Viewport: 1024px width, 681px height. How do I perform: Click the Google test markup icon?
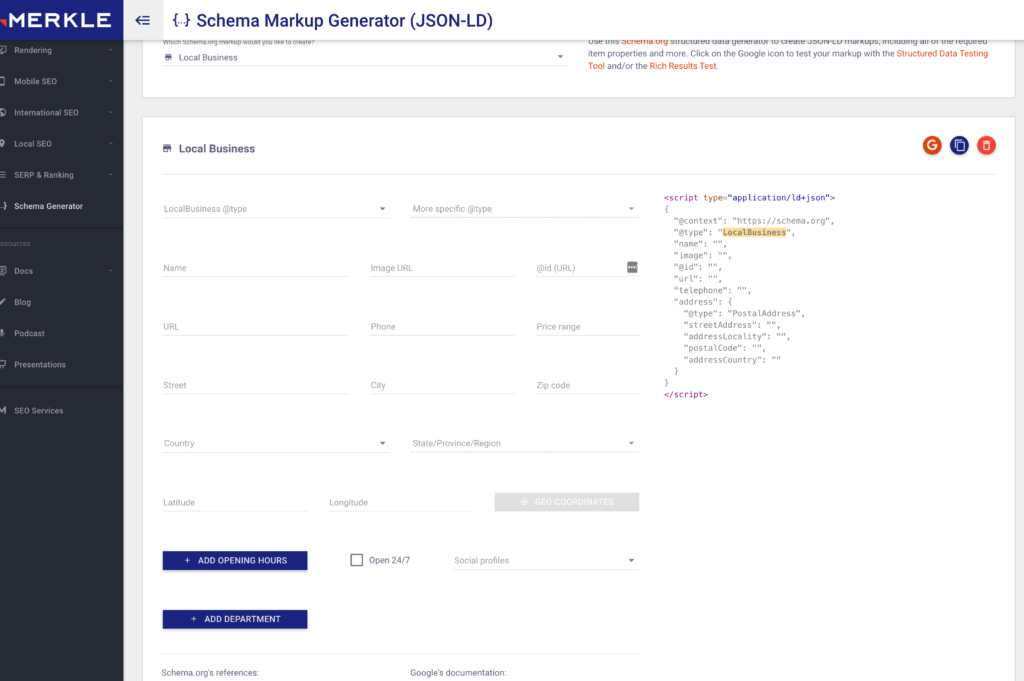(932, 146)
